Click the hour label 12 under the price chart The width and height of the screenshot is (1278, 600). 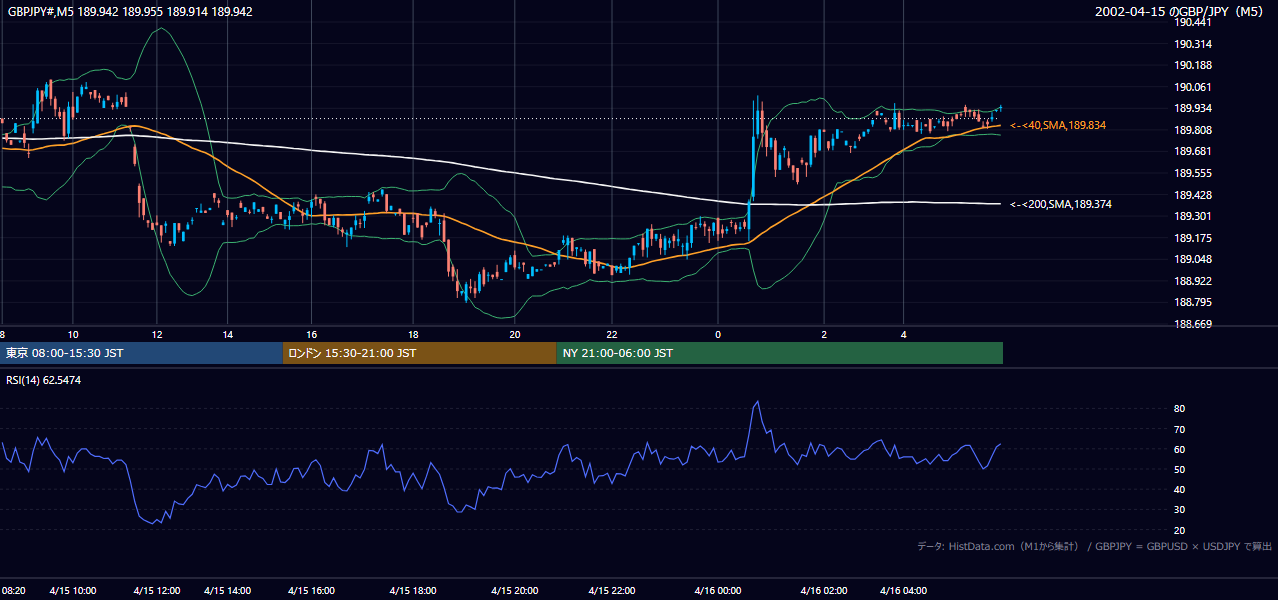[157, 334]
